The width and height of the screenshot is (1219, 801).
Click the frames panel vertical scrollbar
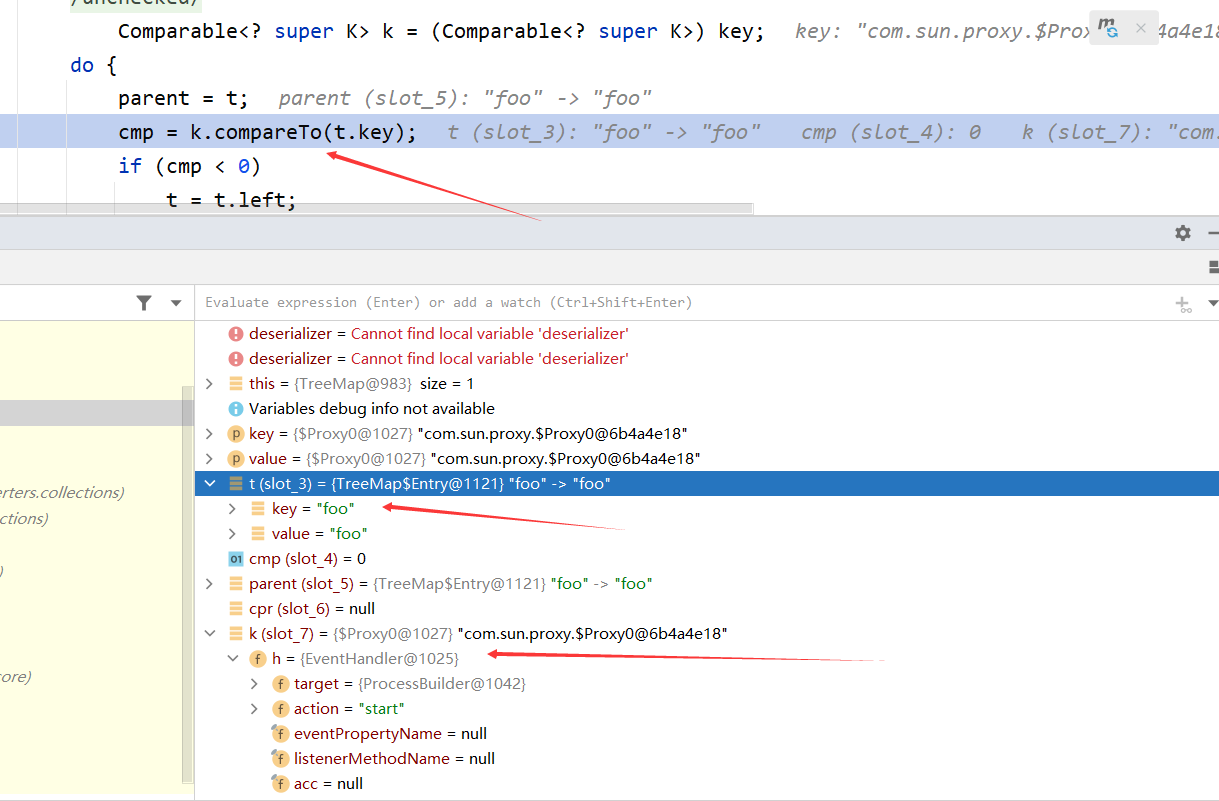186,583
